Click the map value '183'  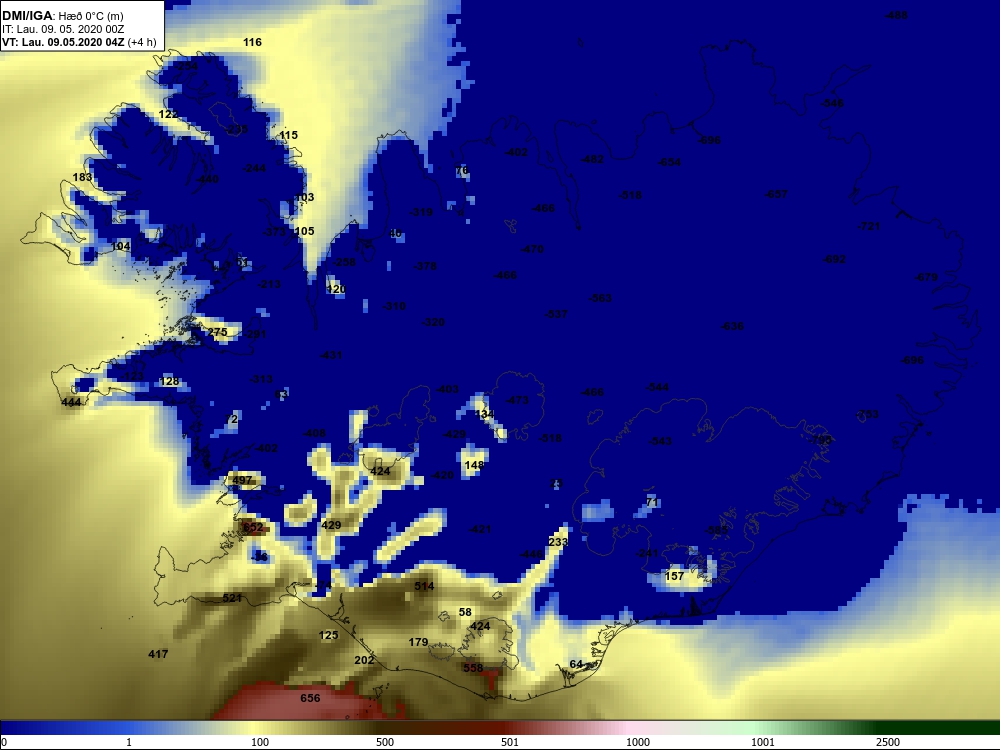(82, 177)
